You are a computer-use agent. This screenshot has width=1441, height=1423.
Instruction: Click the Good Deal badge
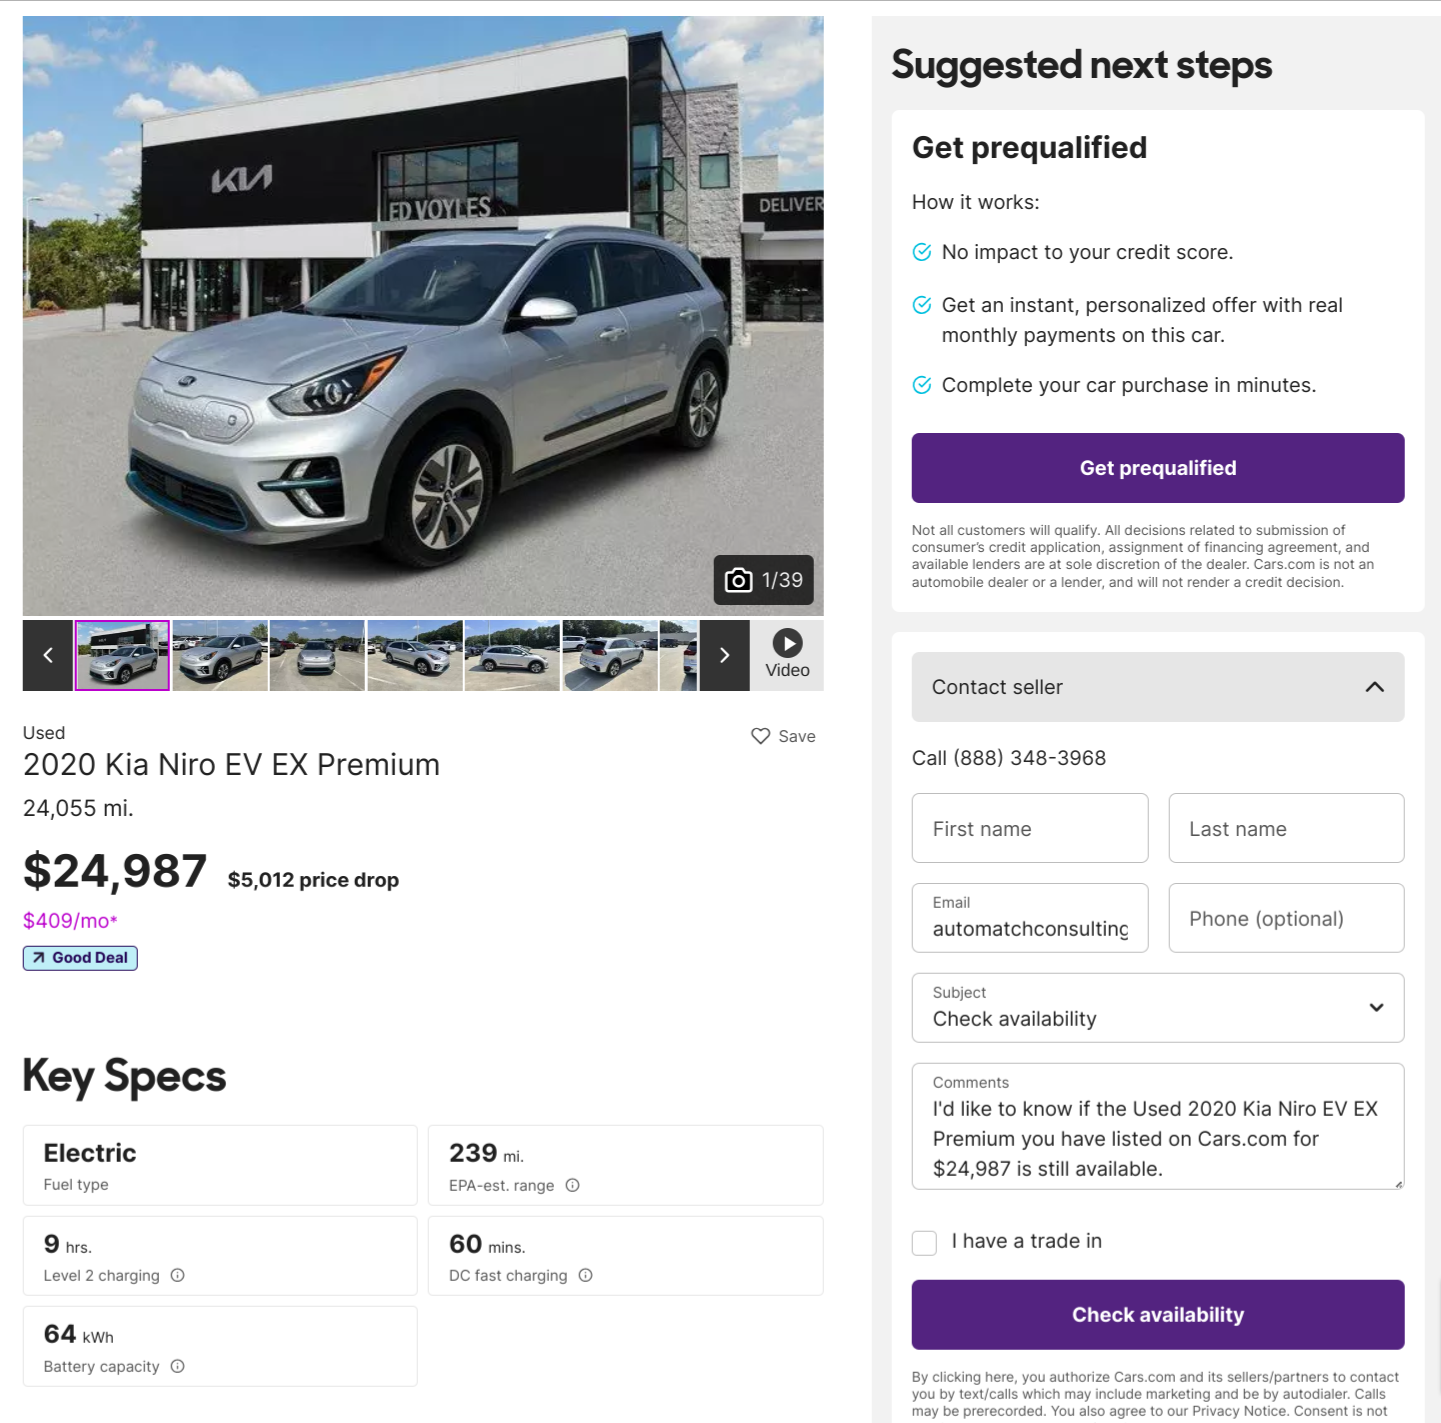coord(80,958)
